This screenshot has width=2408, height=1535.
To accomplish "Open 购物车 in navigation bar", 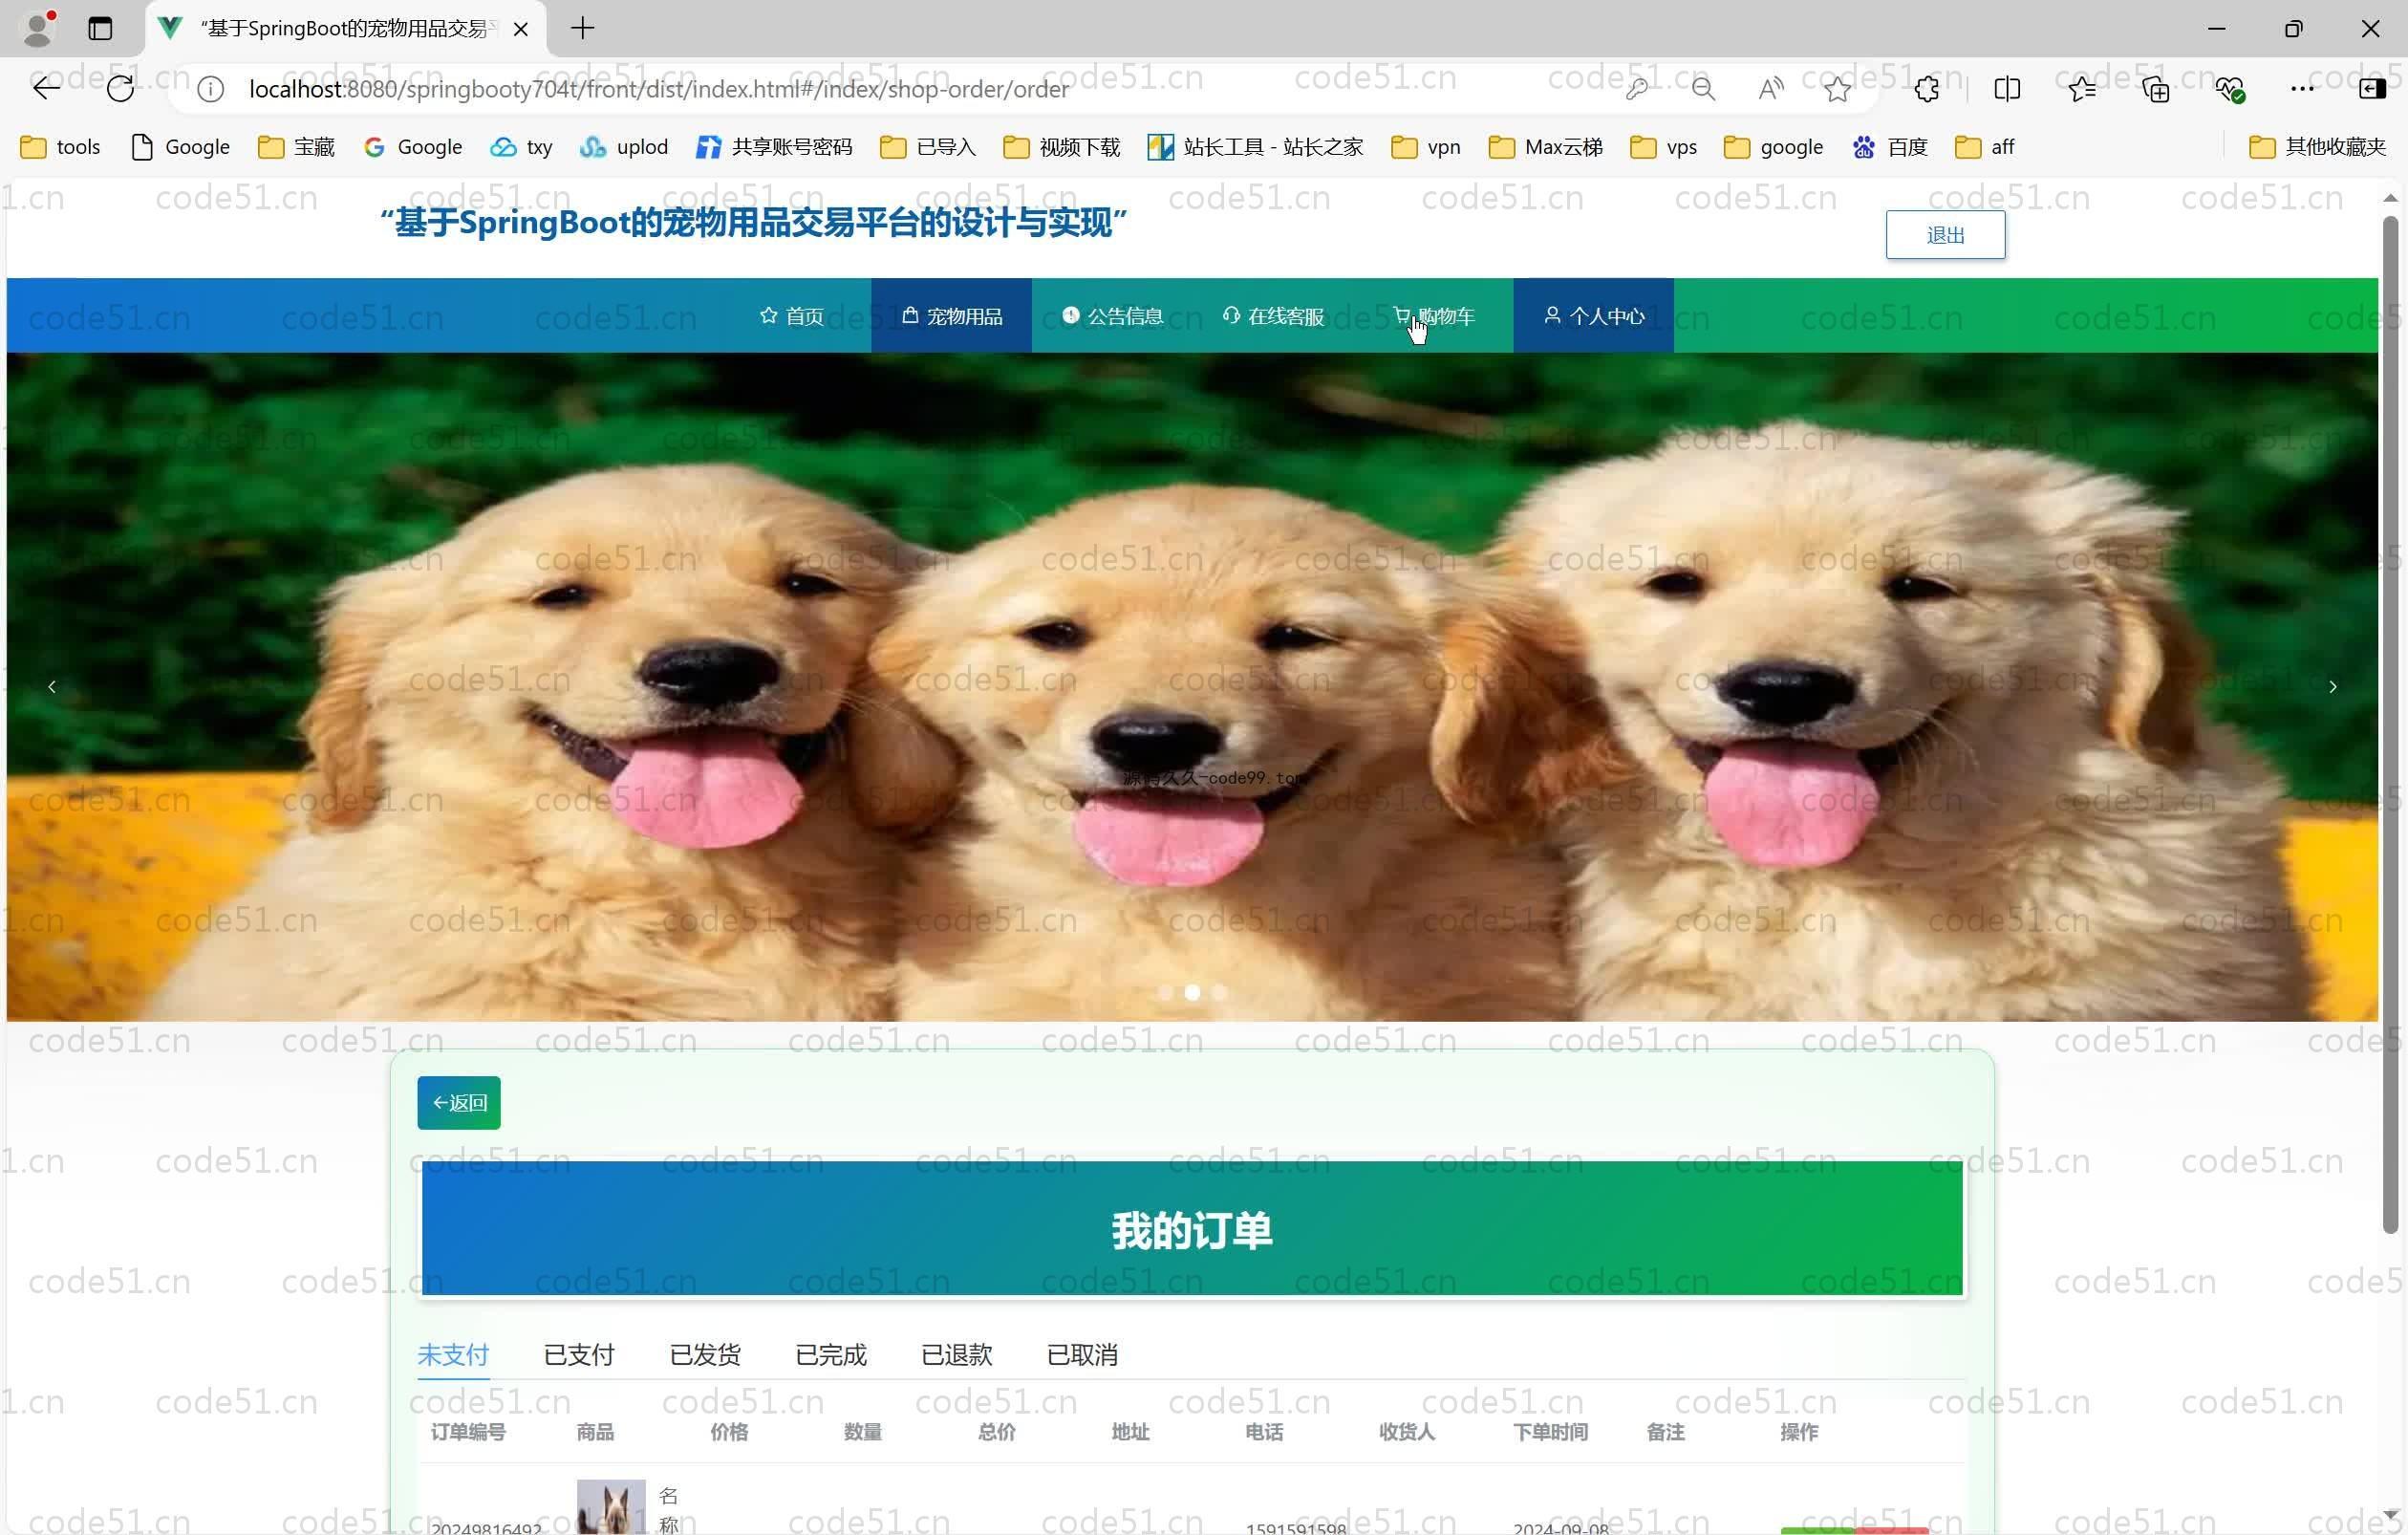I will click(1433, 316).
